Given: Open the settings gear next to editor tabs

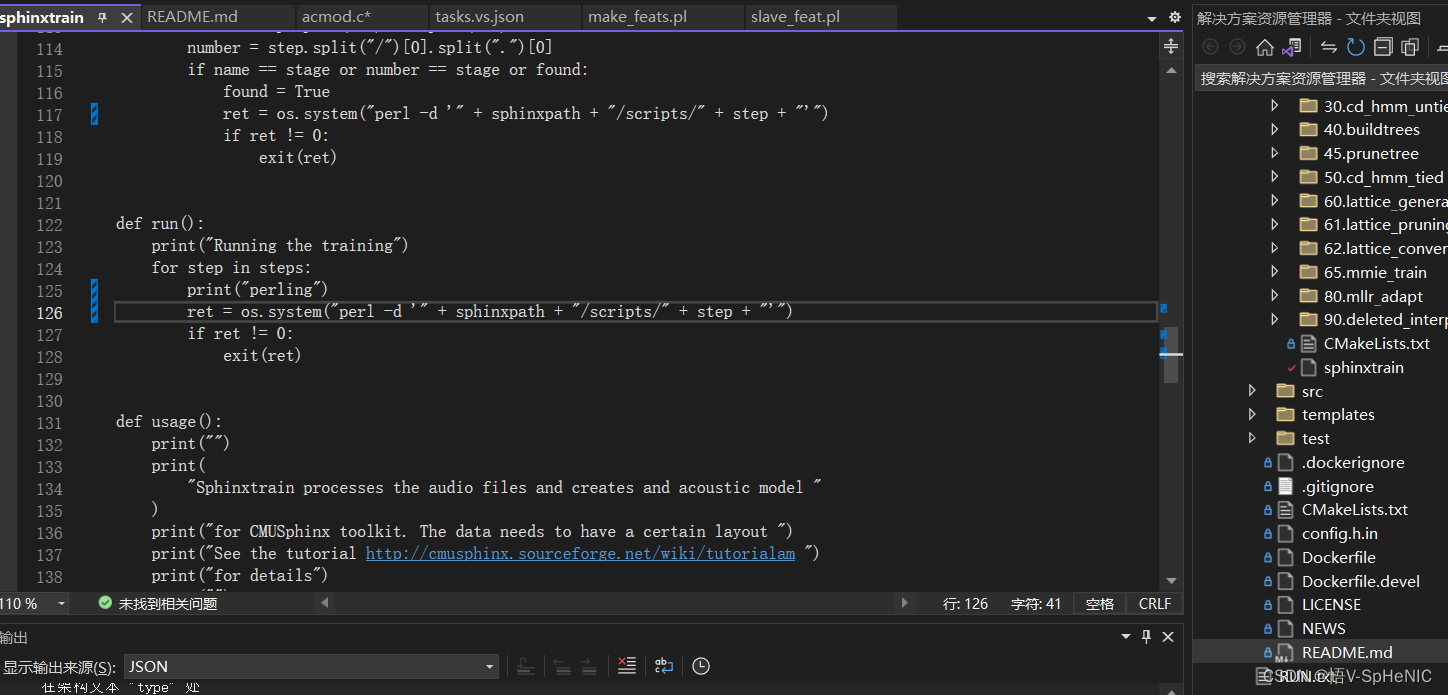Looking at the screenshot, I should coord(1175,17).
